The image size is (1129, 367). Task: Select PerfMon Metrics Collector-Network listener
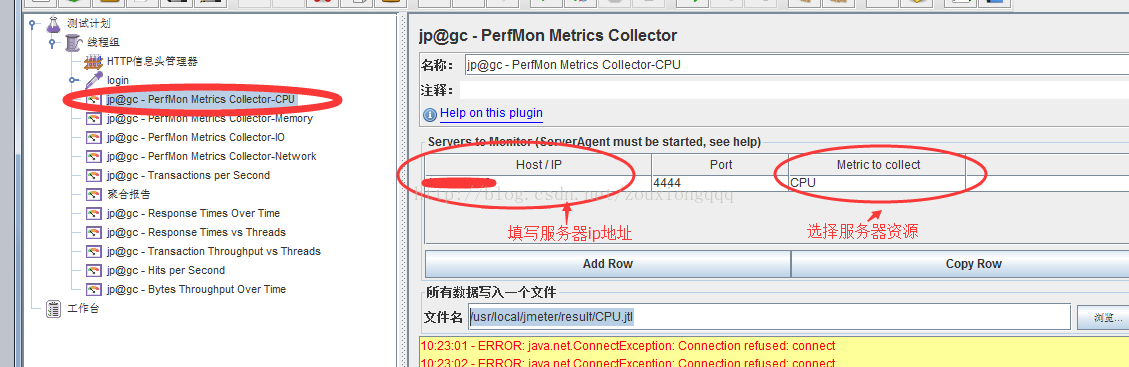click(211, 156)
